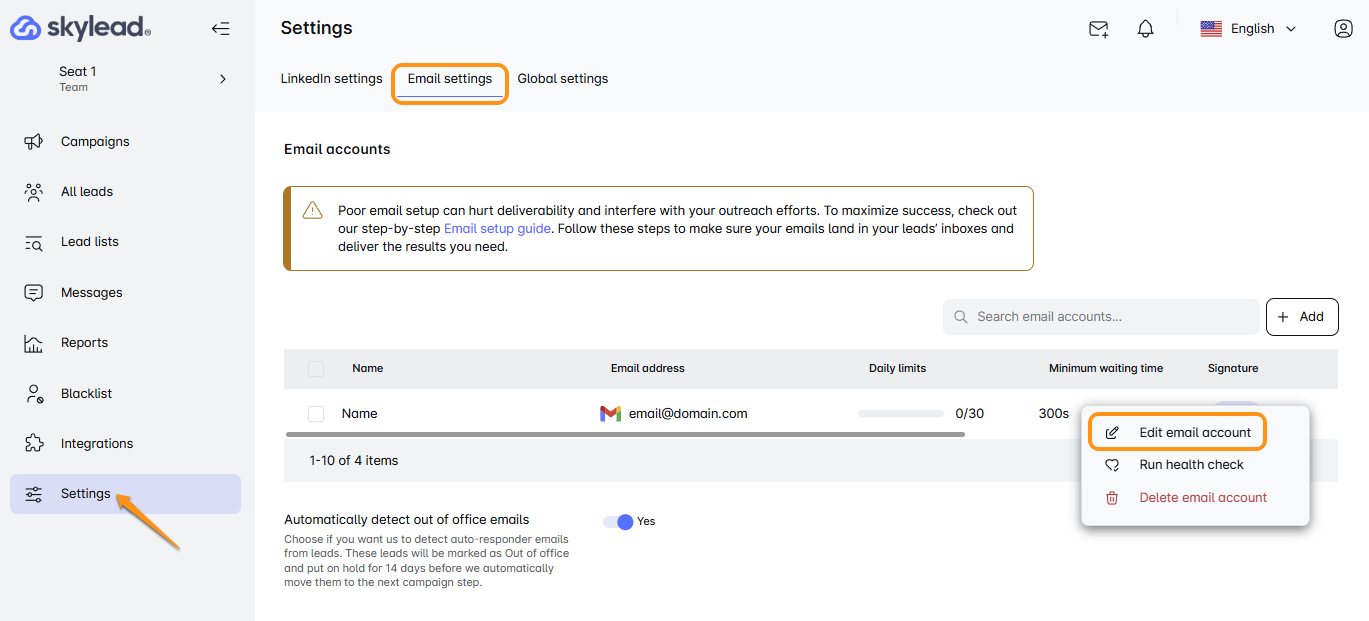The width and height of the screenshot is (1369, 621).
Task: Toggle the select-all checkbox in table header
Action: [316, 369]
